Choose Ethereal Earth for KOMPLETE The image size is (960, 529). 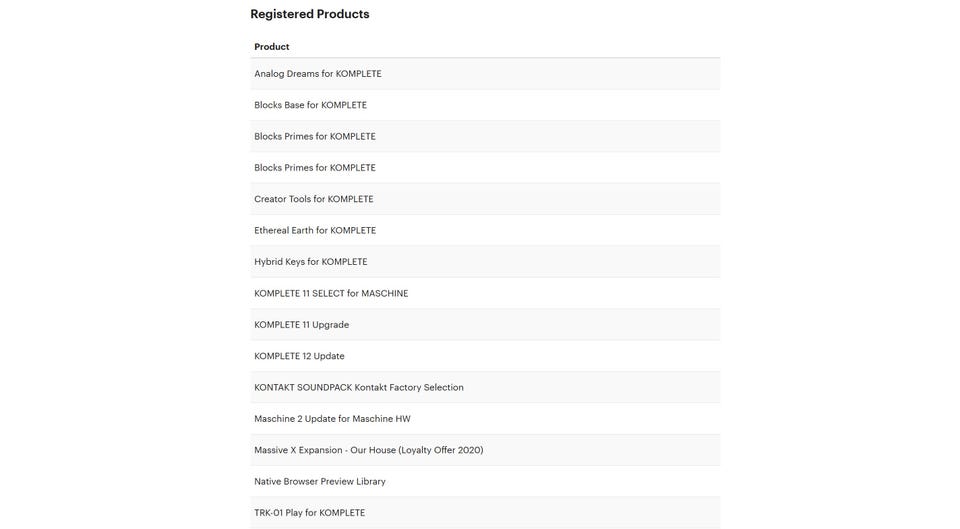[x=485, y=230]
